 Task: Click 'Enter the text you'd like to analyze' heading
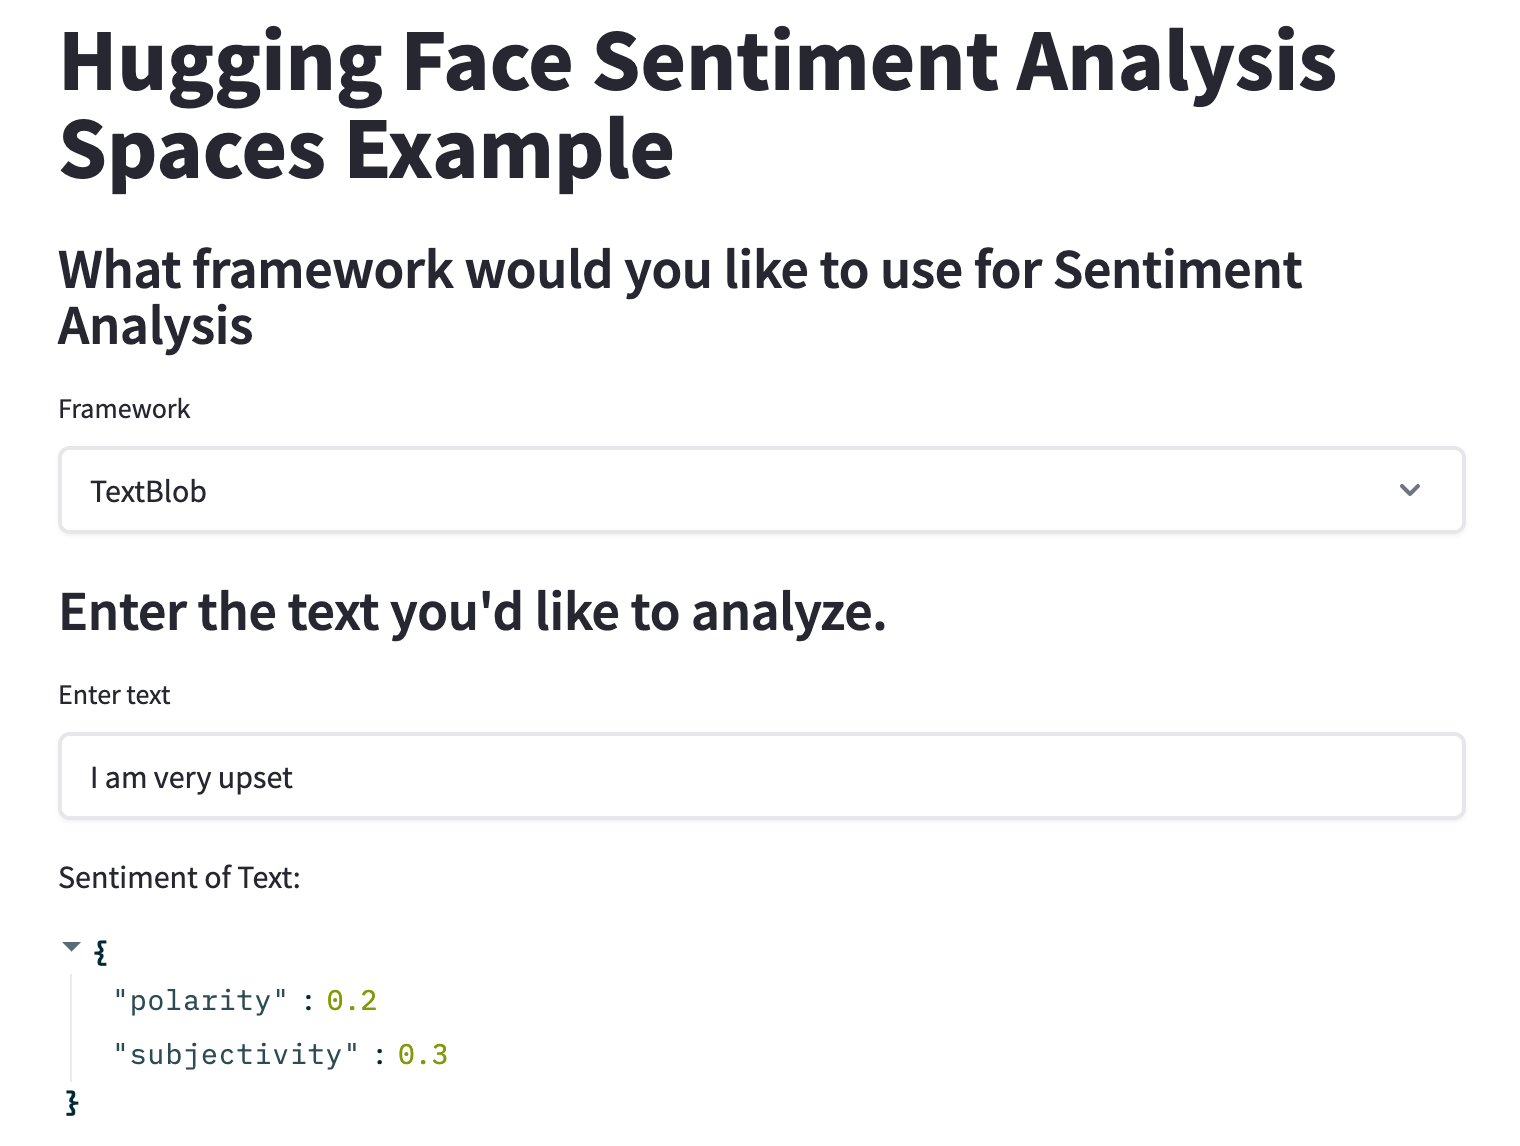(x=472, y=612)
